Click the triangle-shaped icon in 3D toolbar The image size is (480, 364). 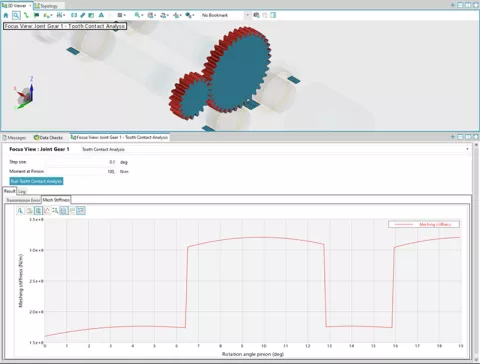[x=101, y=15]
